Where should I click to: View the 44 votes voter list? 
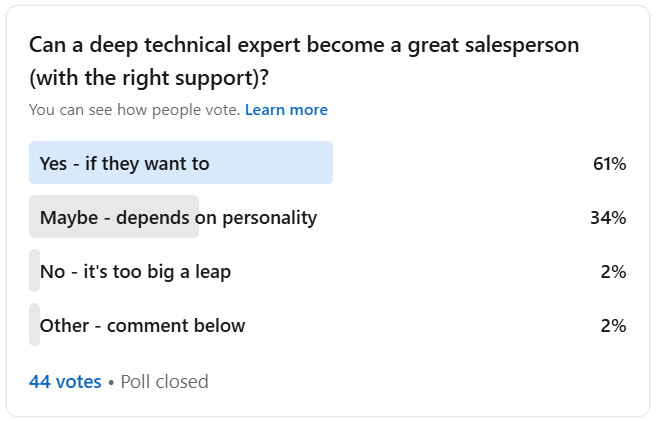click(65, 382)
